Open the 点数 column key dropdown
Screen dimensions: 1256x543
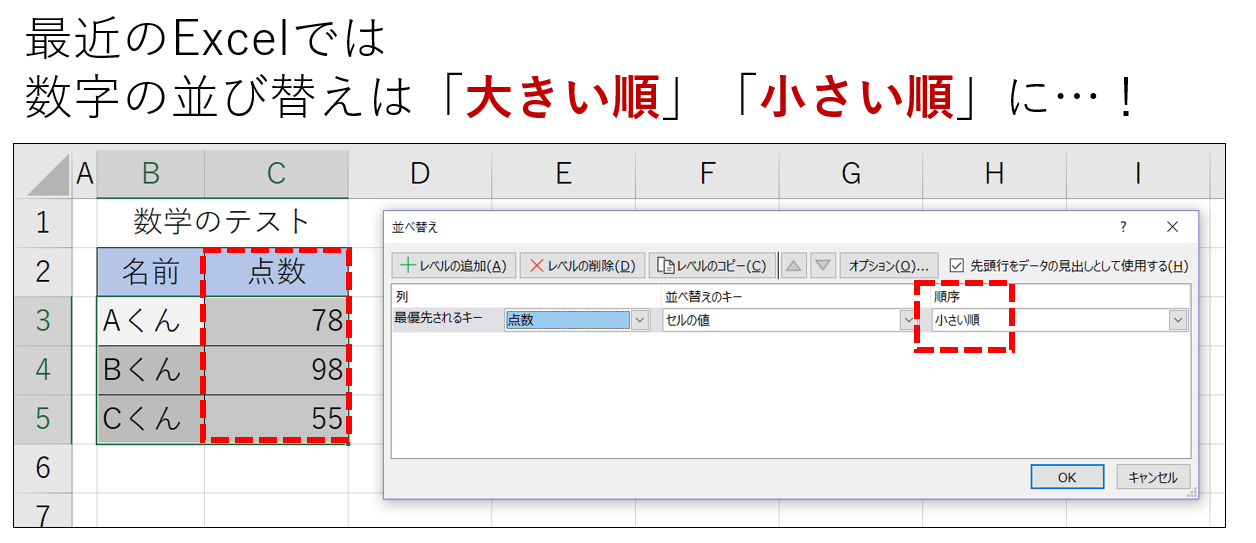pos(640,320)
